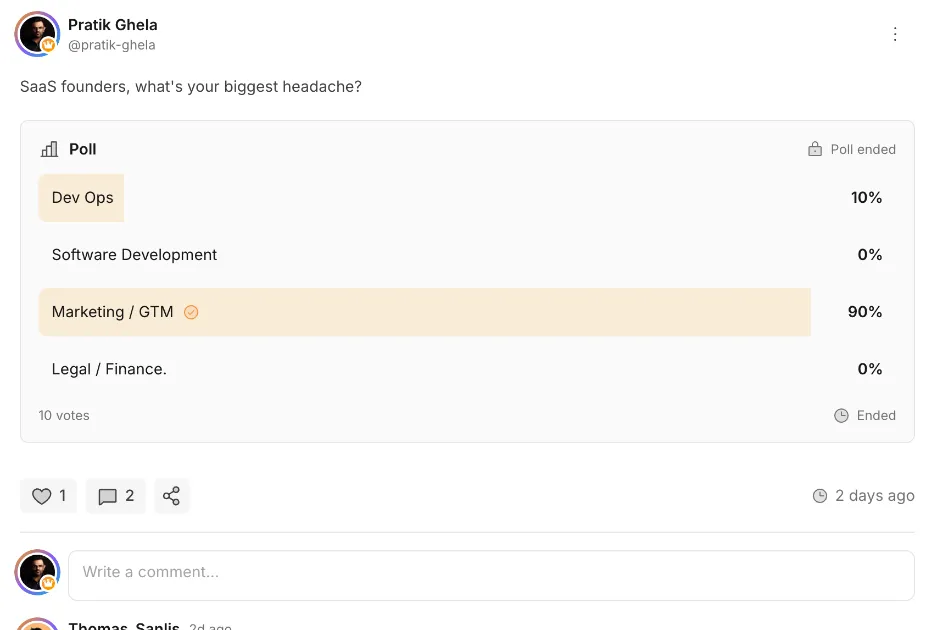Screen dimensions: 937x630
Task: Click the share post icon
Action: pyautogui.click(x=172, y=496)
